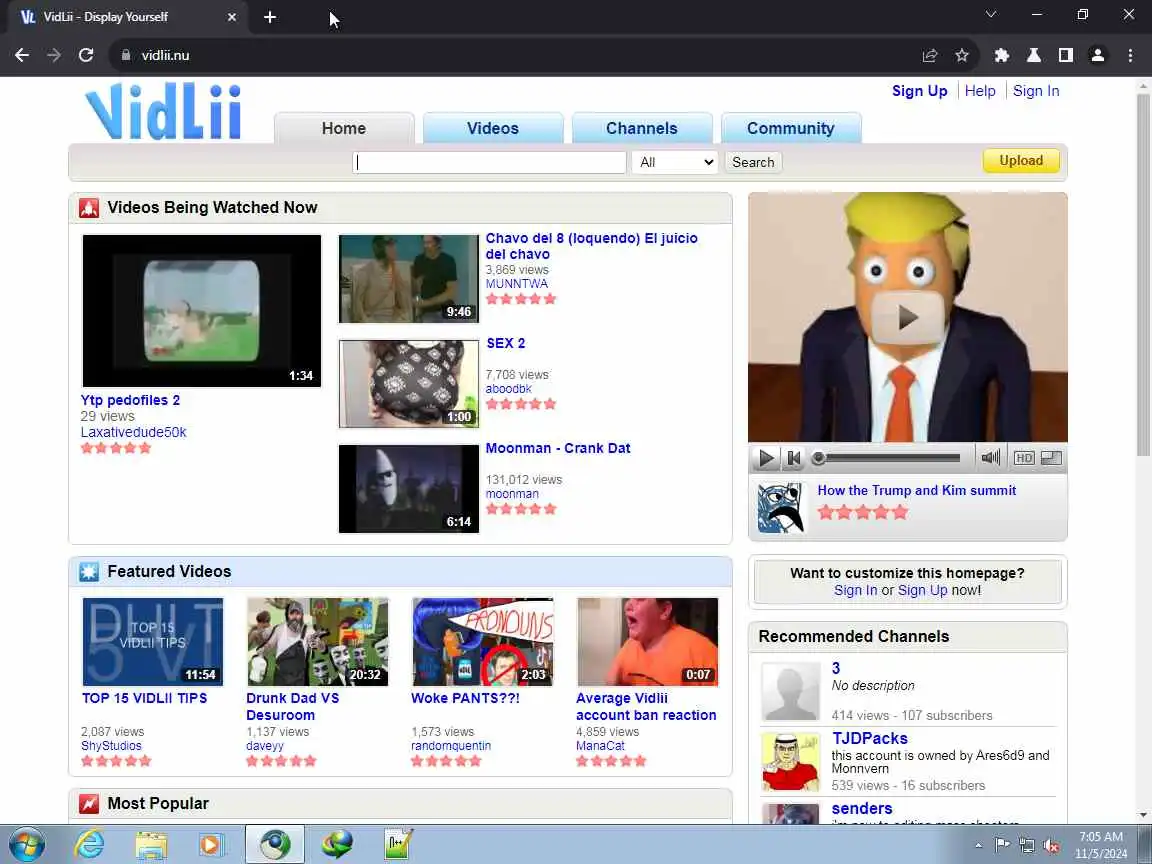Open fullscreen mode in the player
This screenshot has width=1152, height=864.
(x=1051, y=458)
